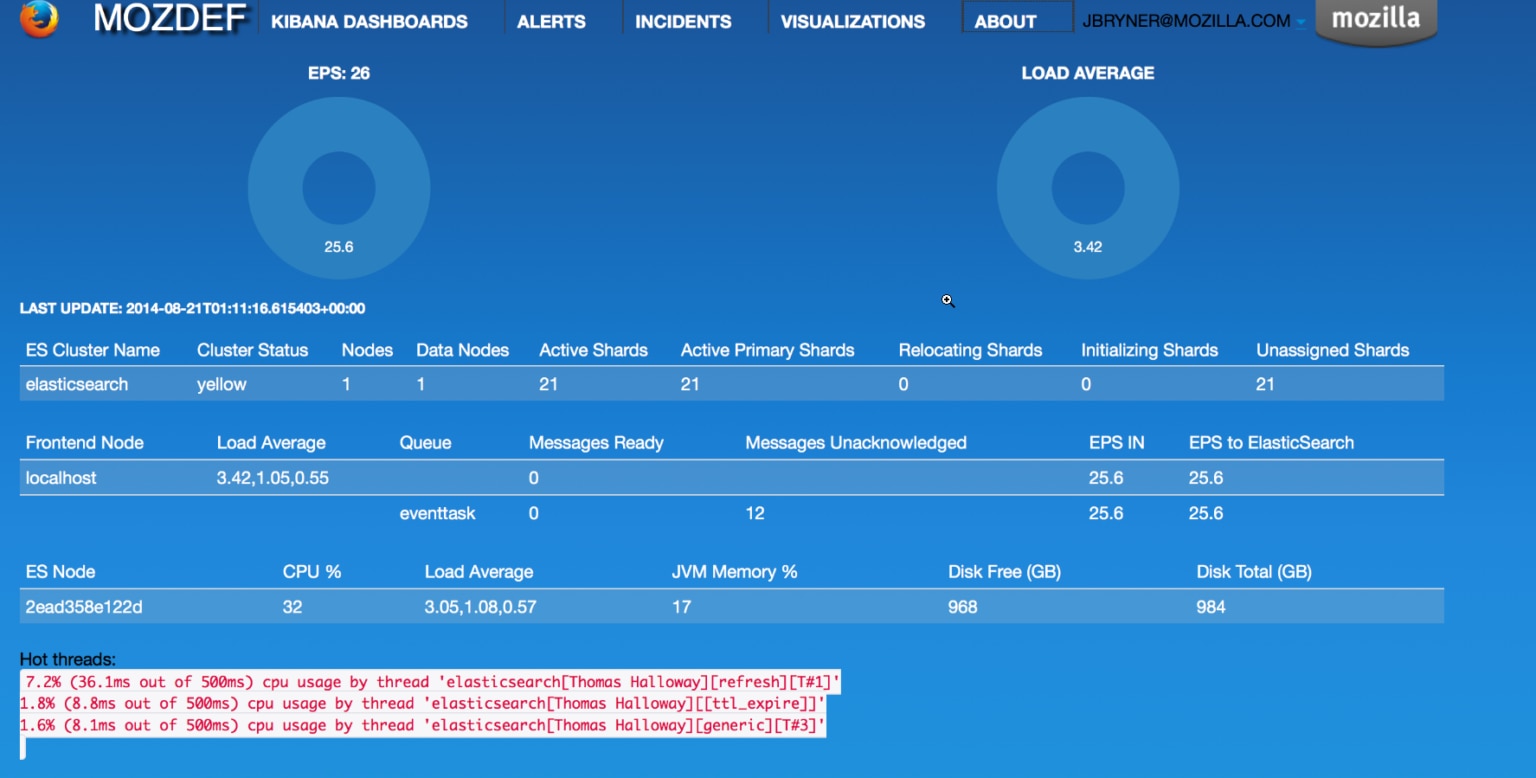Click the Firefox logo icon

coord(39,18)
